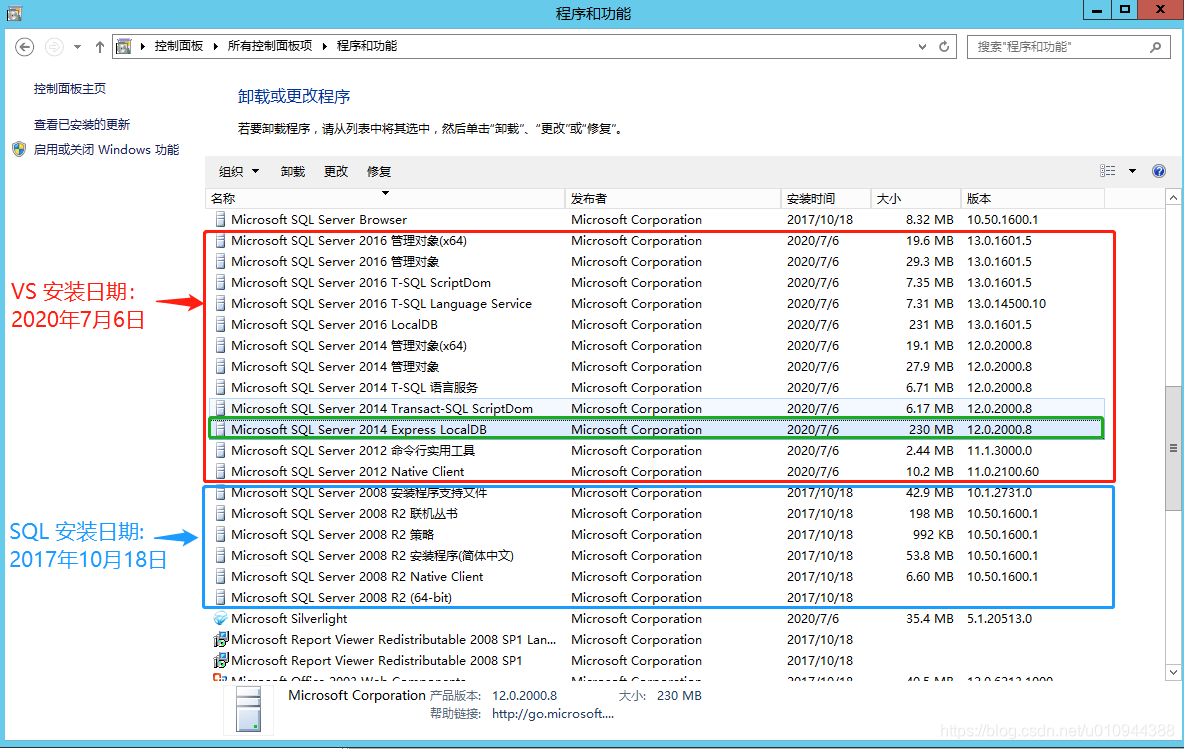Screen dimensions: 1184x749
Task: Sort by 安装时间 column header
Action: pyautogui.click(x=825, y=199)
